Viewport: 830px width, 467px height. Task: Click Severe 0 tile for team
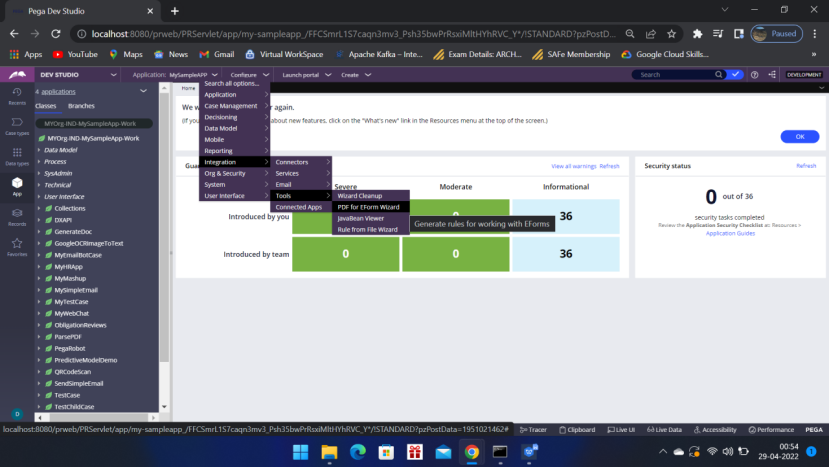(346, 254)
